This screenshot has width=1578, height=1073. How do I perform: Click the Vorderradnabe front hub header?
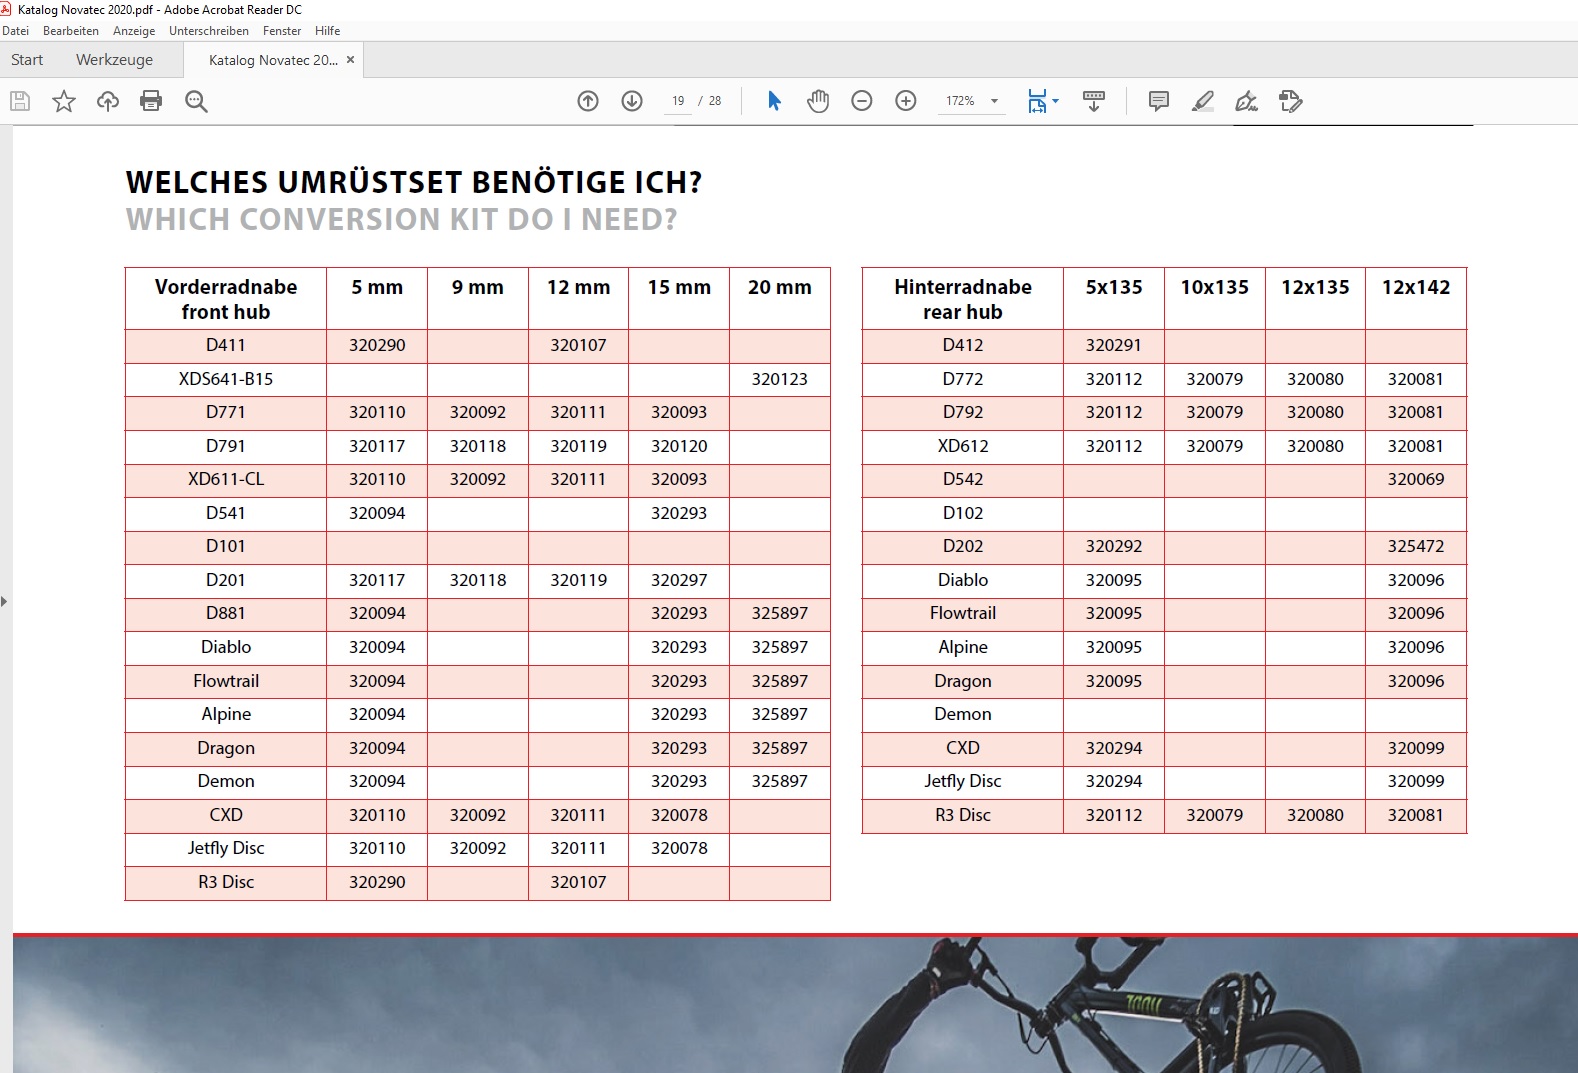[x=226, y=299]
